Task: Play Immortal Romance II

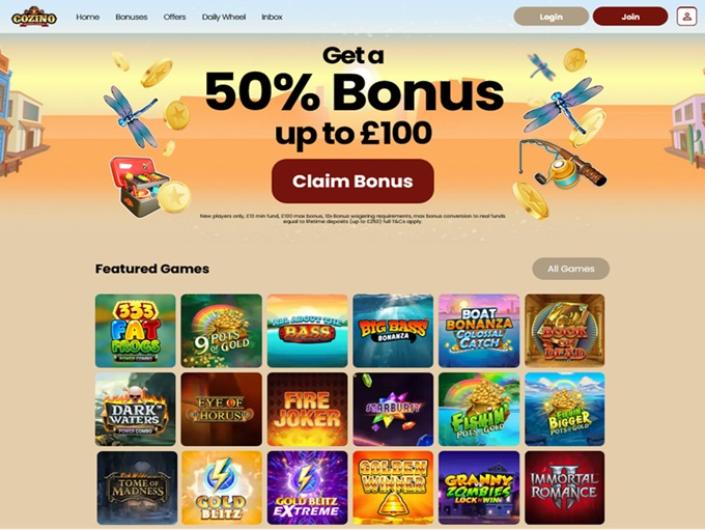Action: click(x=565, y=488)
